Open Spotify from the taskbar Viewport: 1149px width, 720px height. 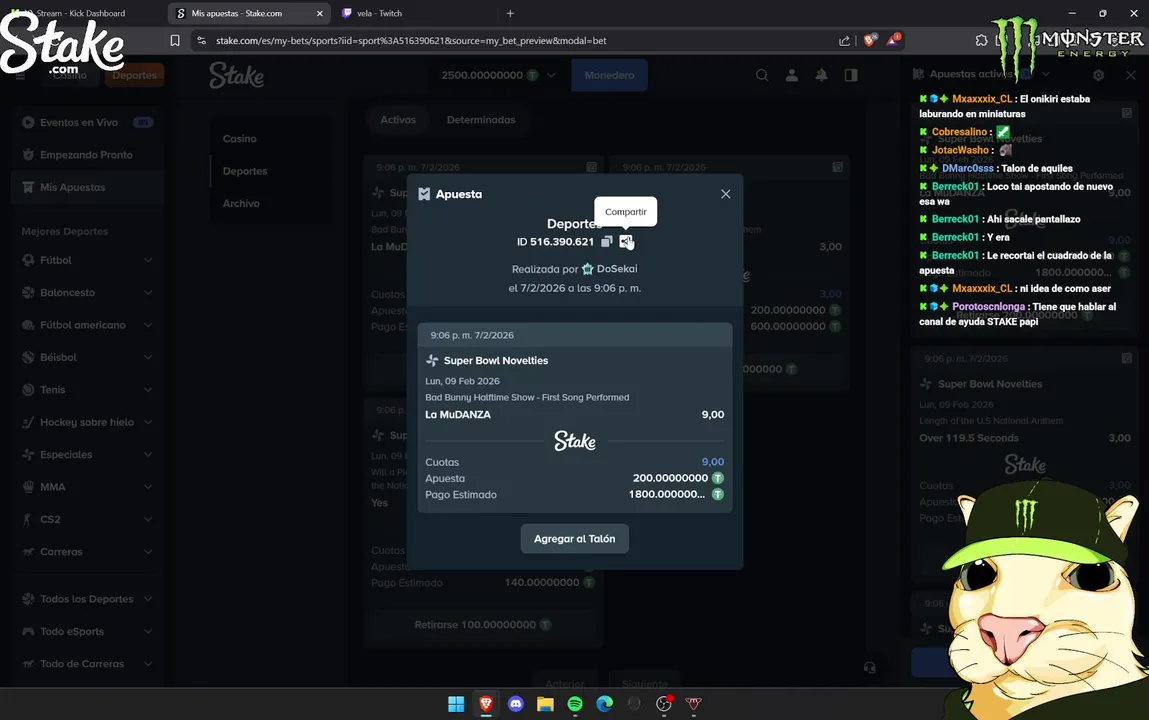pyautogui.click(x=574, y=704)
